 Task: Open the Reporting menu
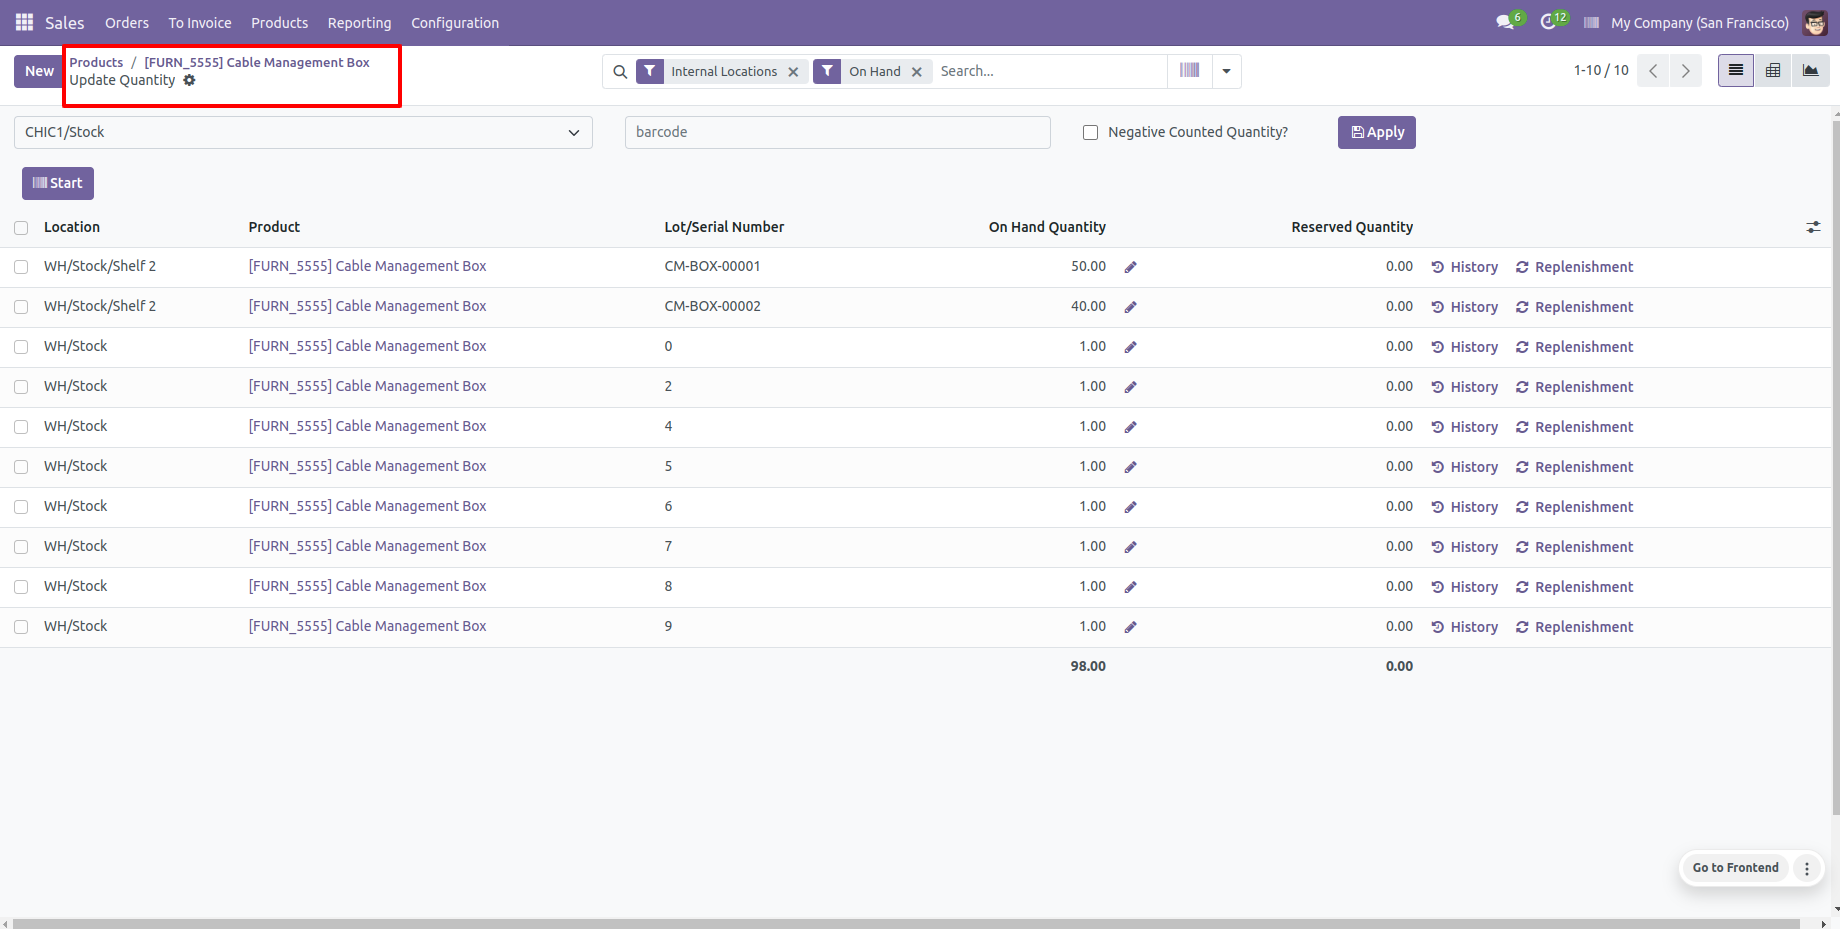tap(359, 22)
